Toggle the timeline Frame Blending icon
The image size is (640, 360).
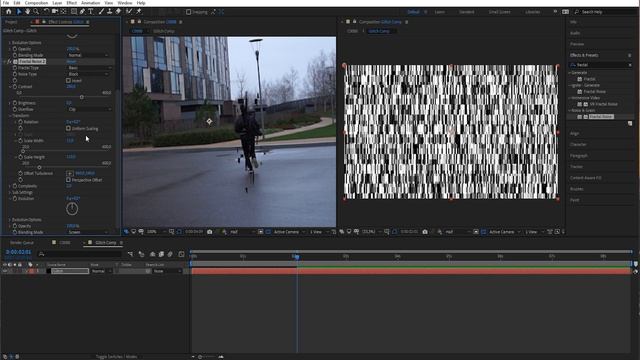tap(161, 254)
